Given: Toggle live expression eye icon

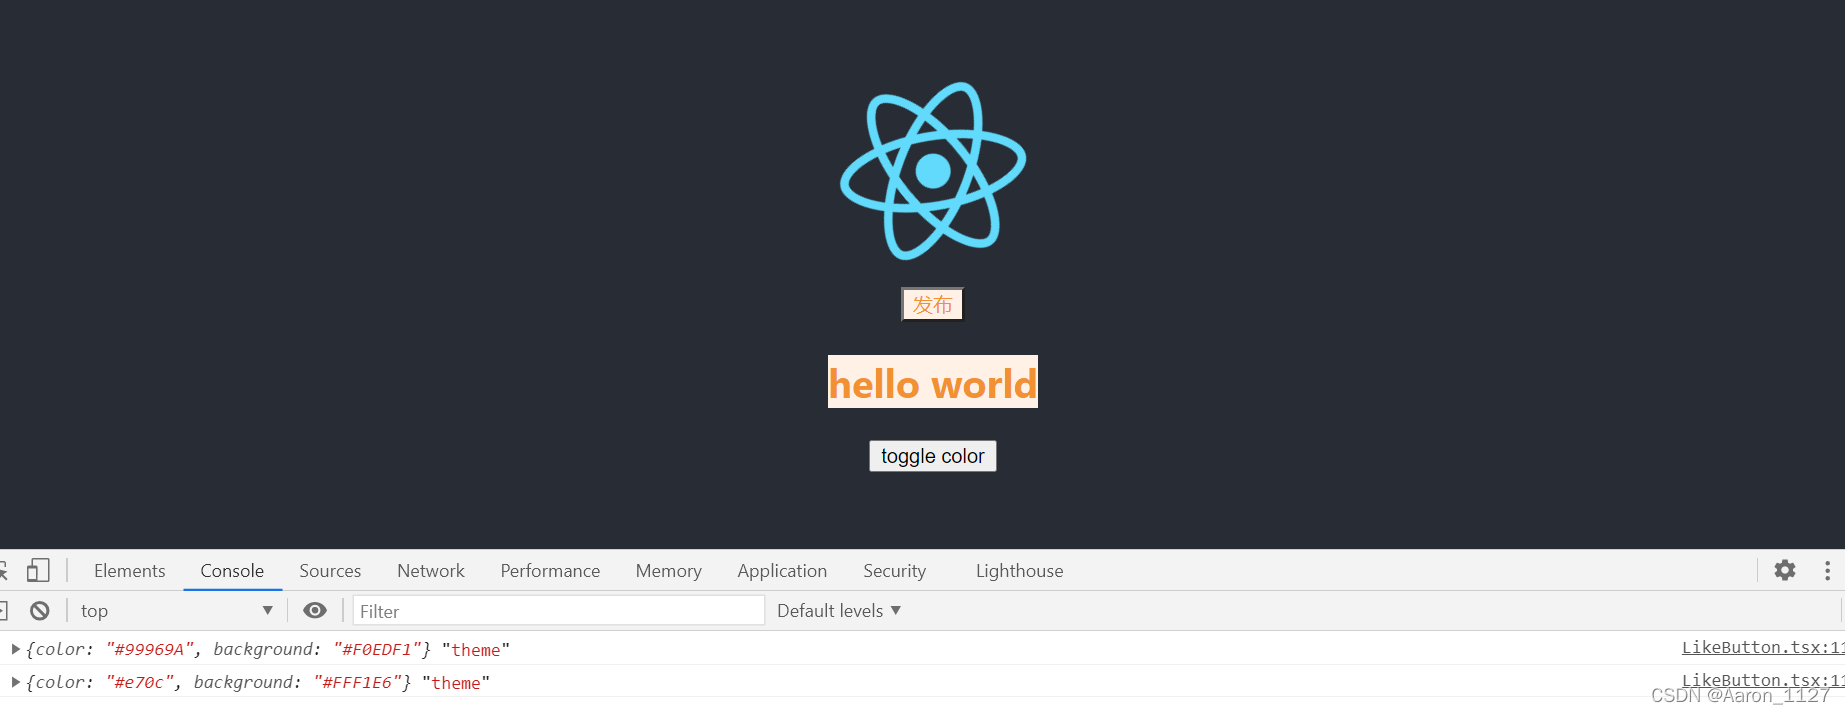Looking at the screenshot, I should 315,610.
